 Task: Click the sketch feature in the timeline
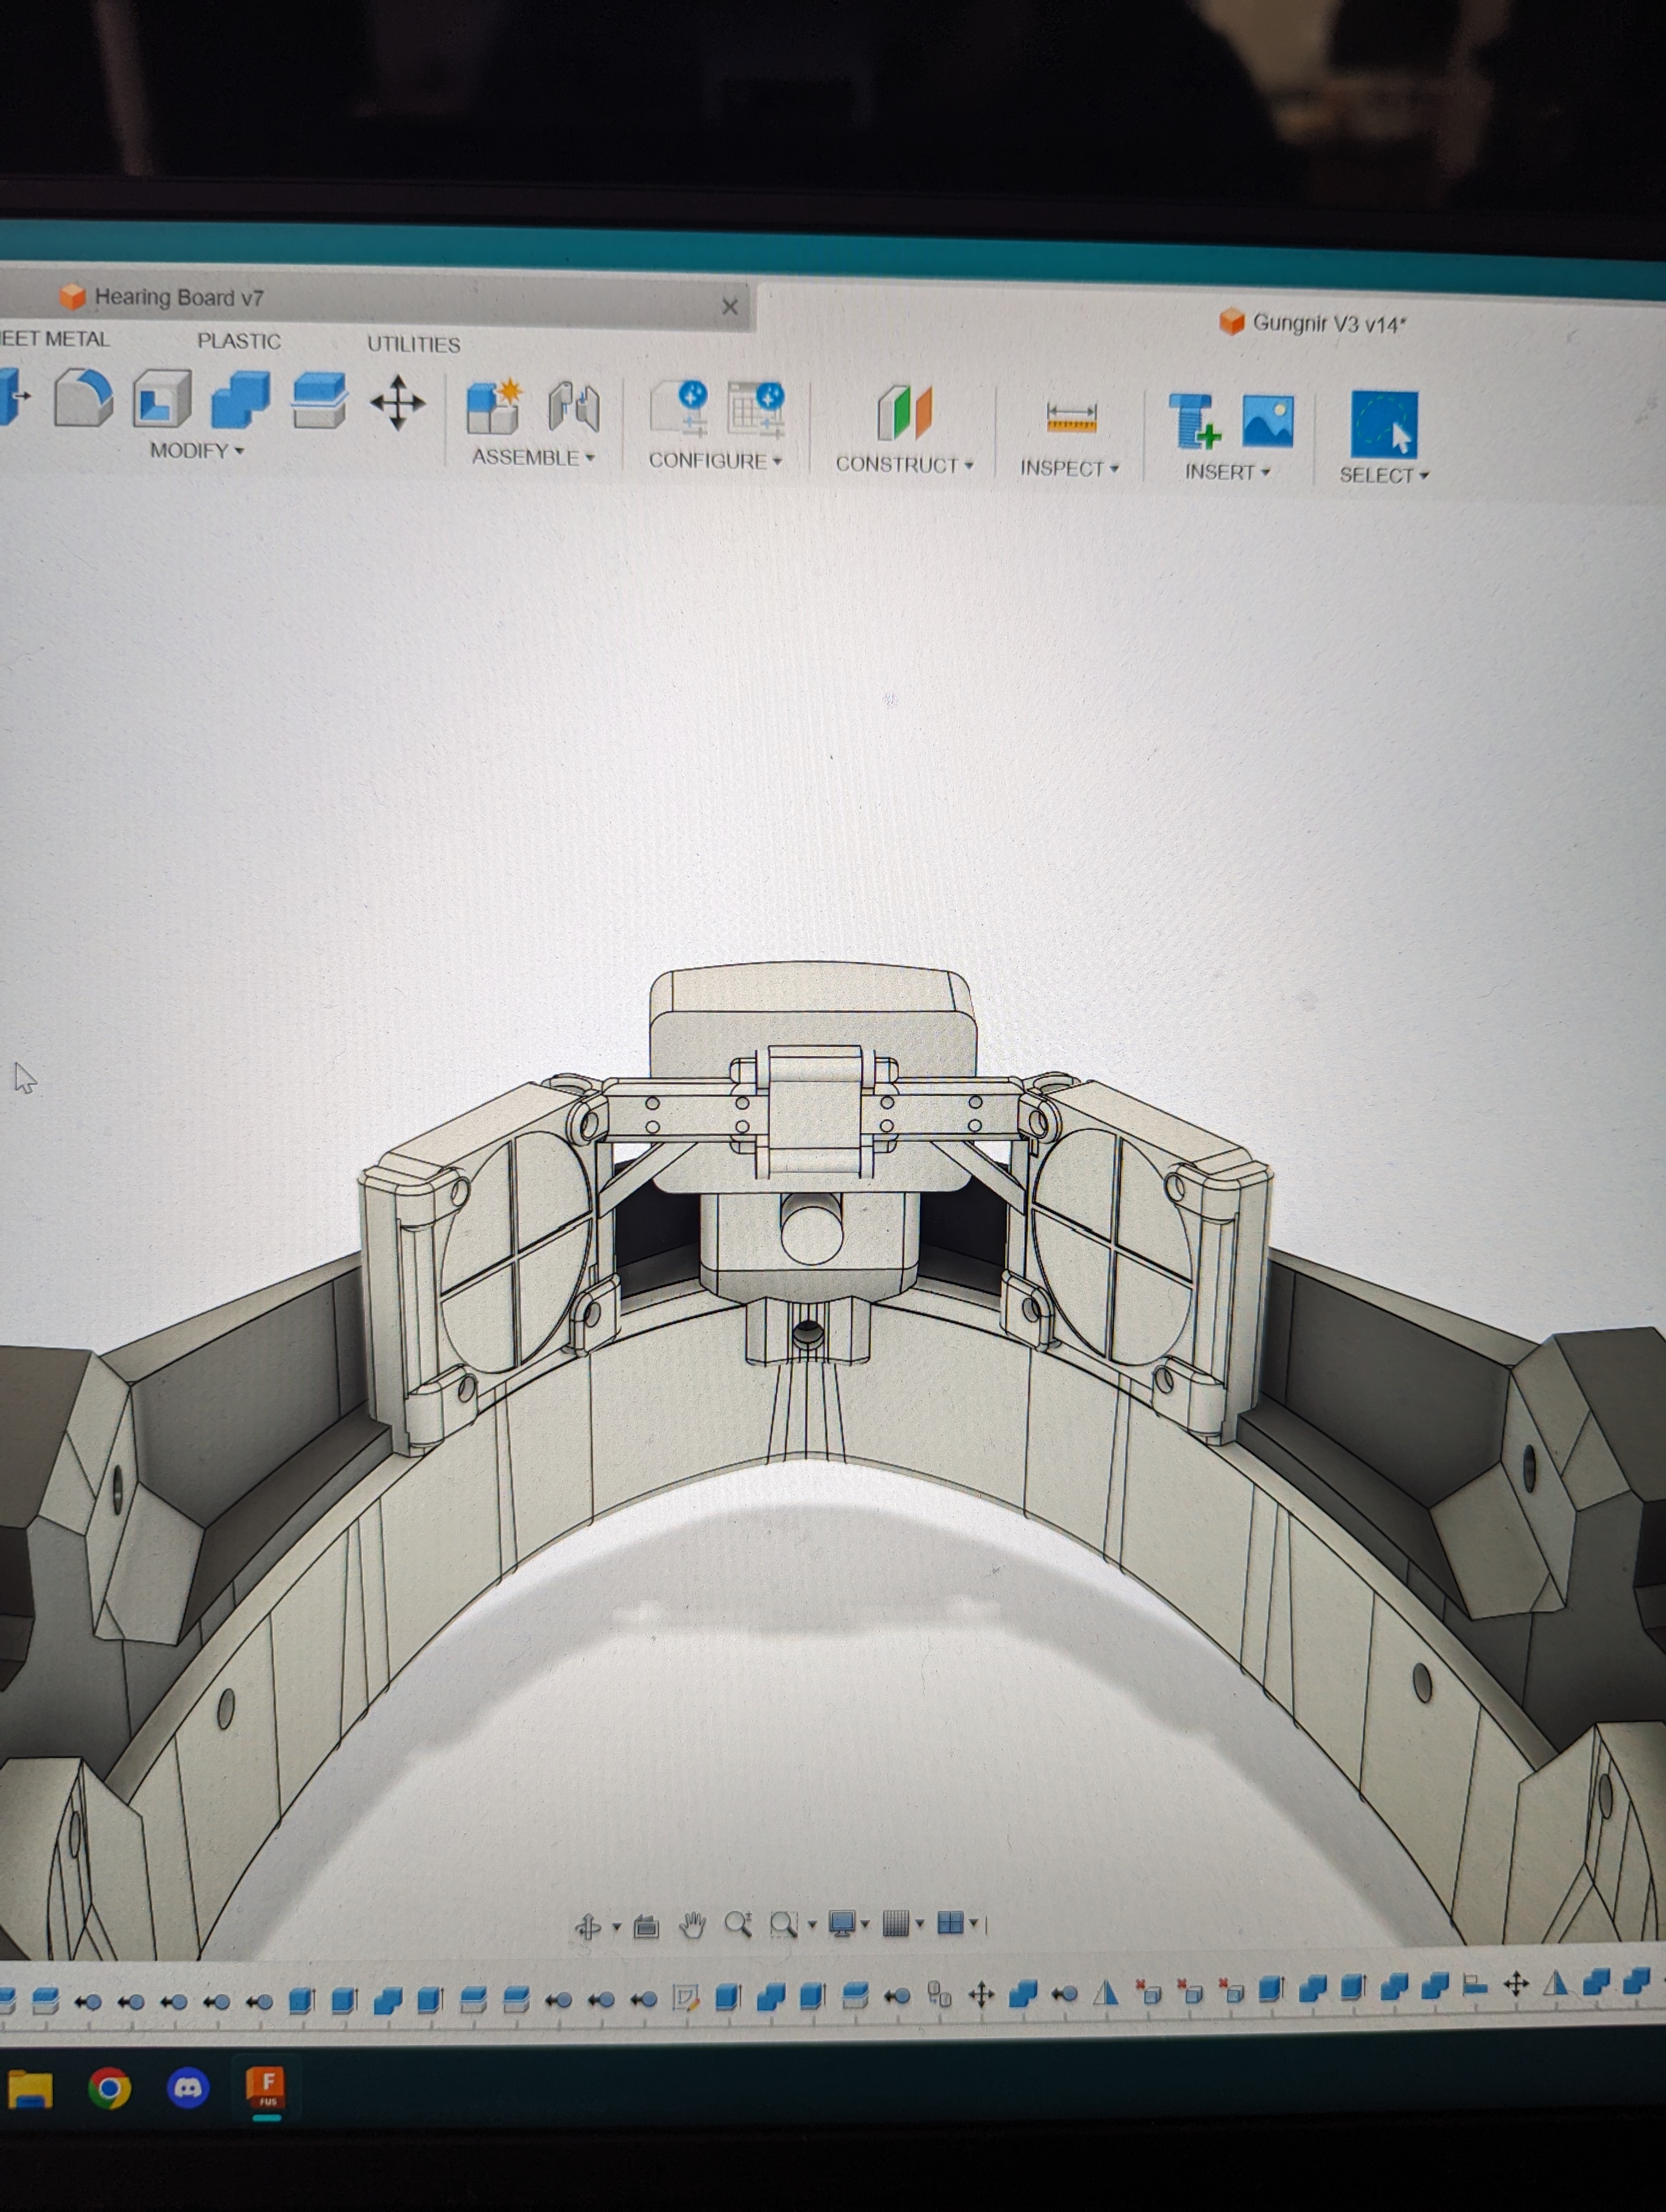pyautogui.click(x=686, y=1998)
